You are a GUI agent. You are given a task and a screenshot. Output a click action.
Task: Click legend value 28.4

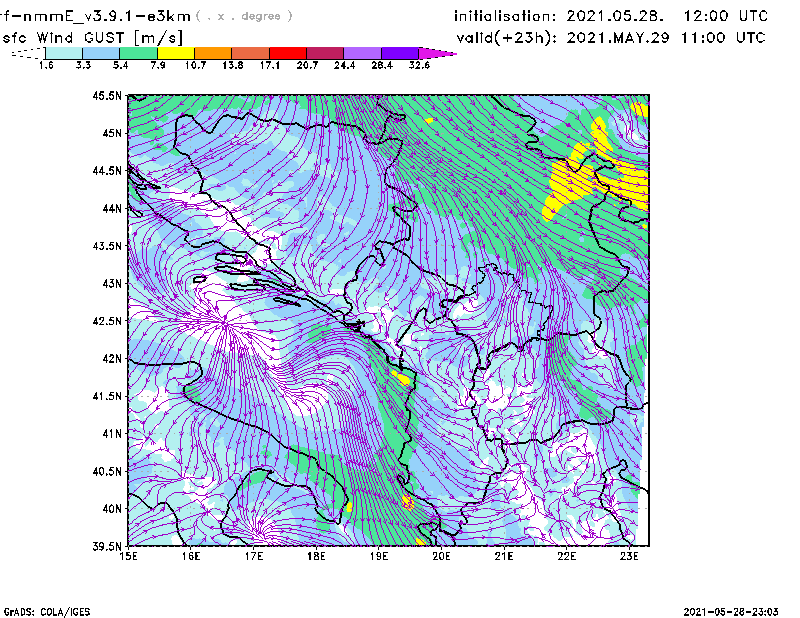click(x=382, y=65)
